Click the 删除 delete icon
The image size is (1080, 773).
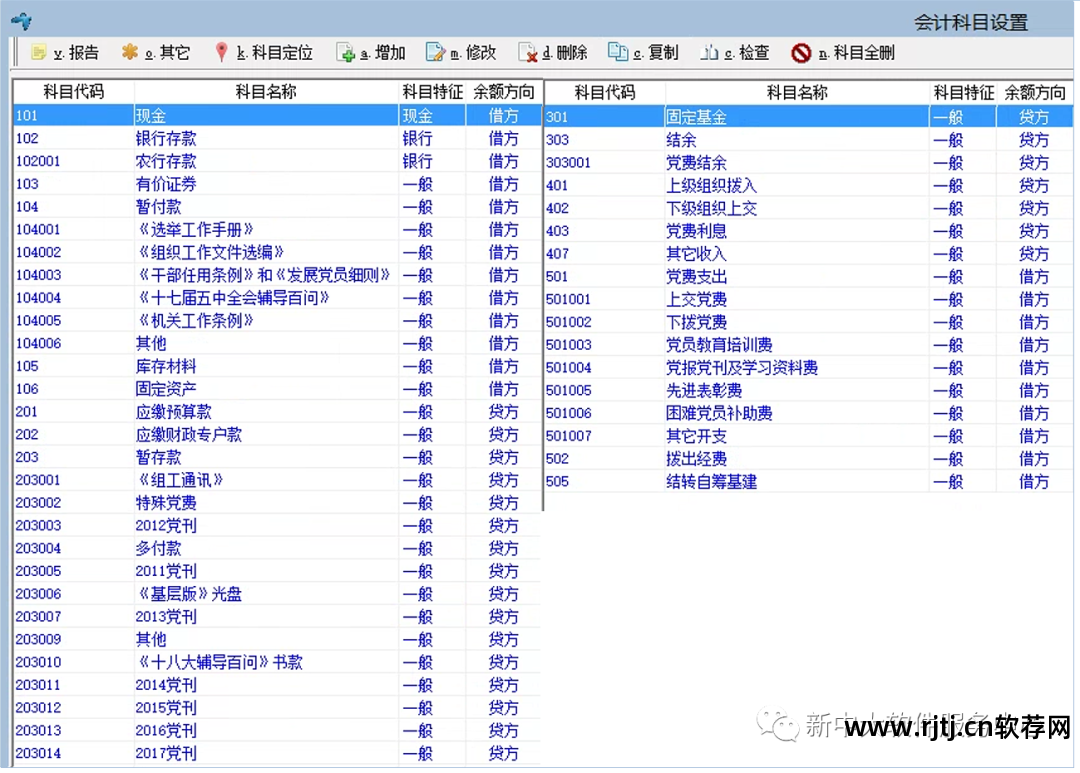click(x=552, y=53)
